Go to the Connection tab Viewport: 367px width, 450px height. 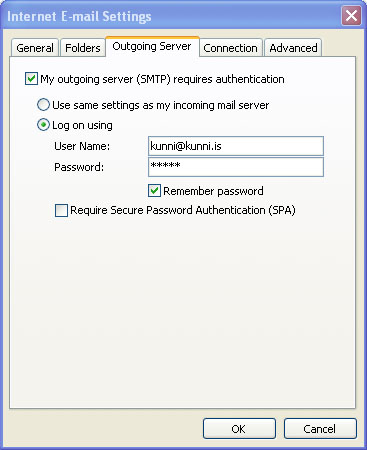pyautogui.click(x=230, y=48)
